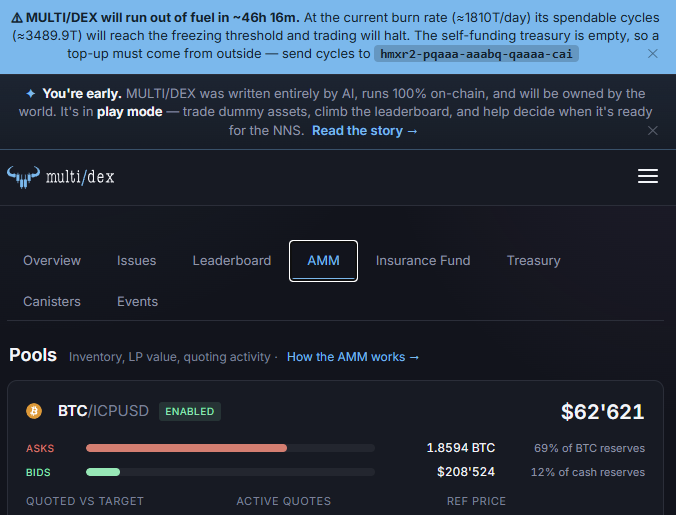676x515 pixels.
Task: Click "Inventory, LP value, quoting activity" subtitle
Action: [x=169, y=357]
